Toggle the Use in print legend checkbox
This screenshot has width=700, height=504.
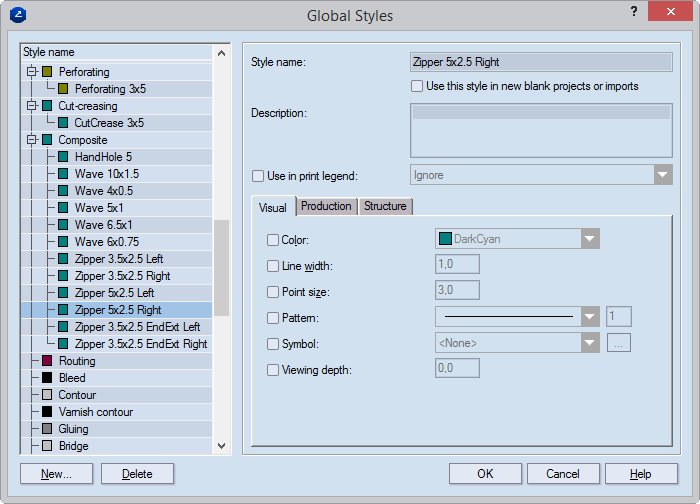tap(258, 176)
